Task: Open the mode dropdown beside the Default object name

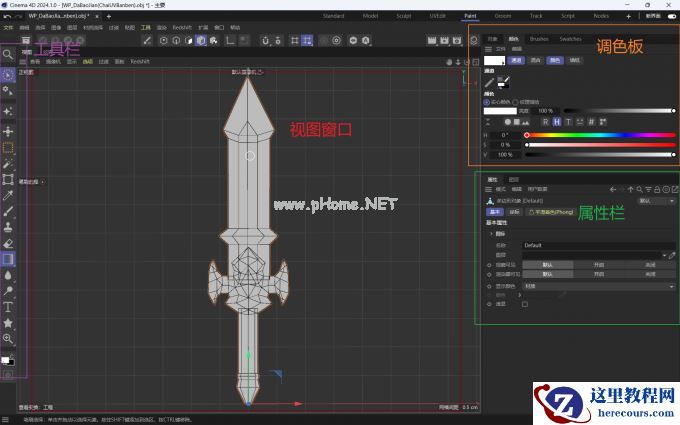Action: pos(655,200)
